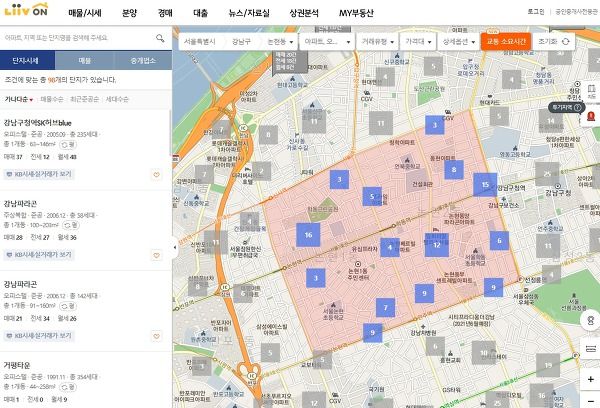This screenshot has width=600, height=408.
Task: Click the blue cluster marker 16
Action: coord(308,235)
